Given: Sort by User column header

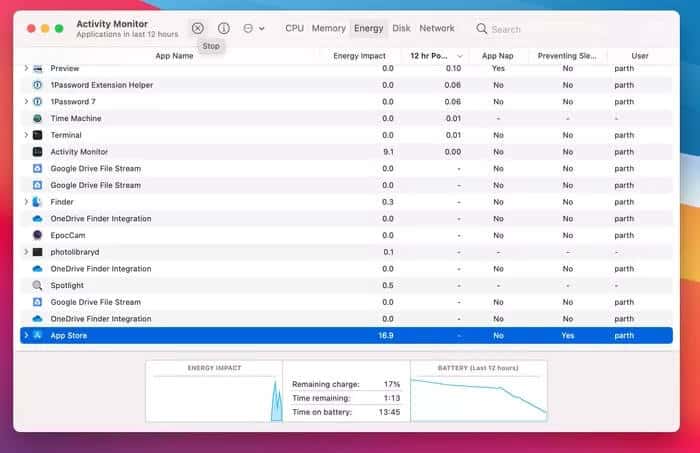Looking at the screenshot, I should click(640, 56).
